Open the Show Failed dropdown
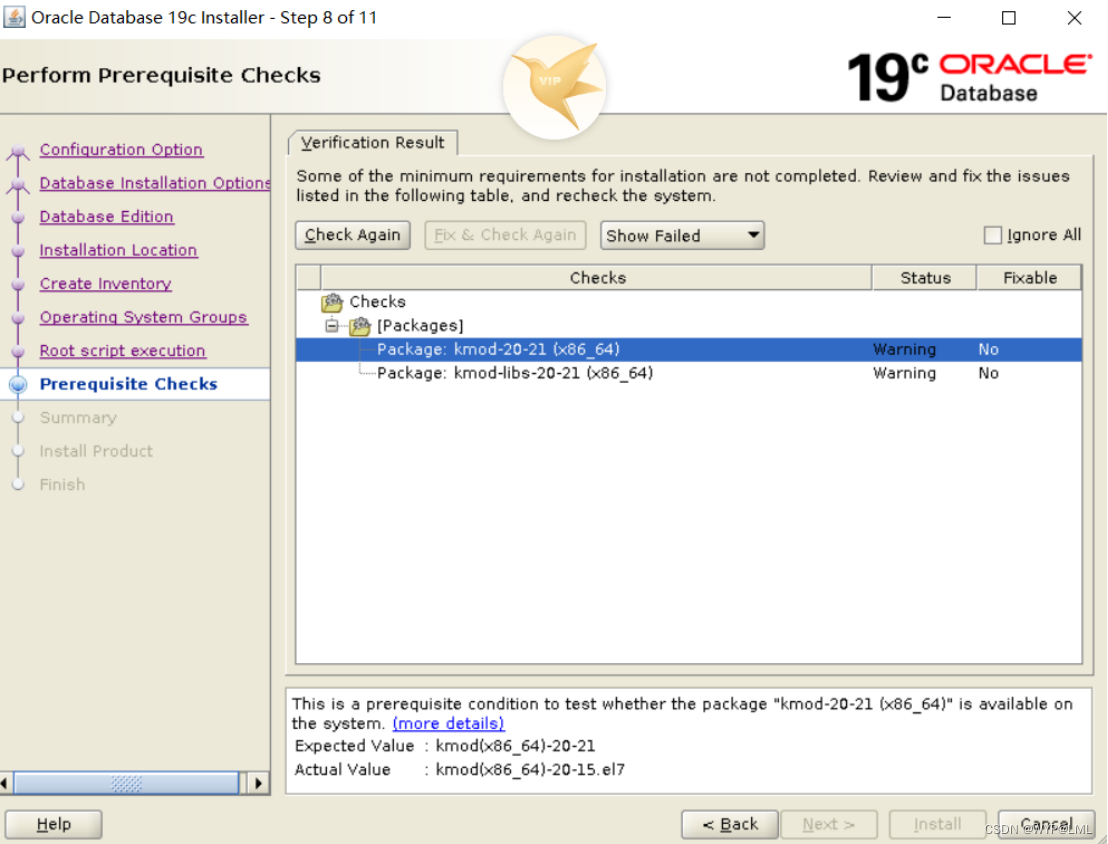 pos(682,235)
